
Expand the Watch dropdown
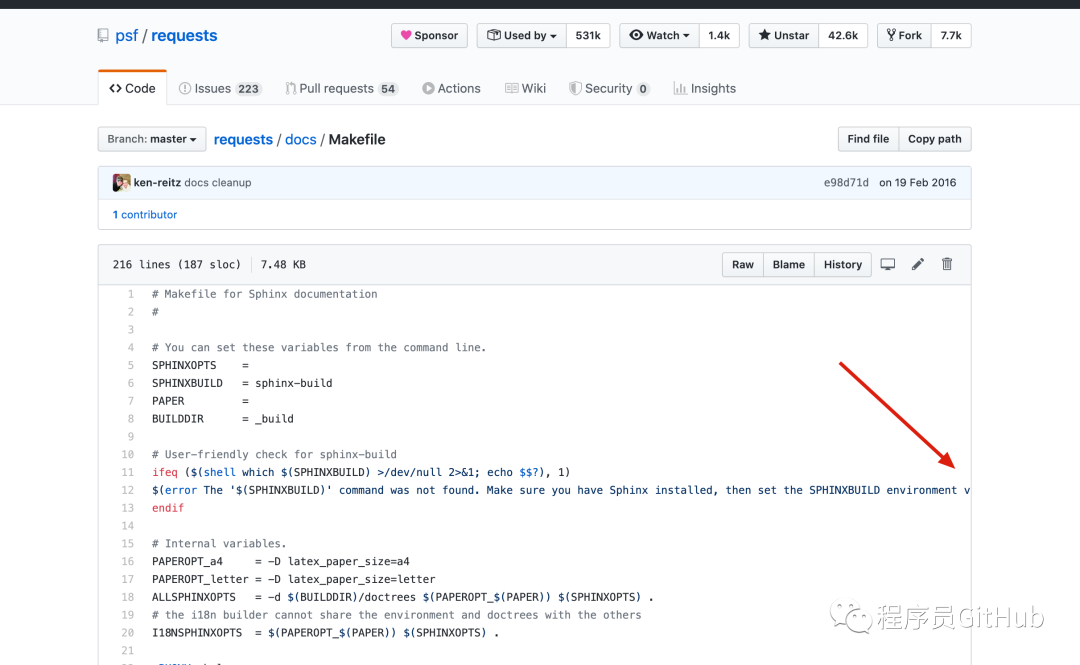pyautogui.click(x=659, y=35)
